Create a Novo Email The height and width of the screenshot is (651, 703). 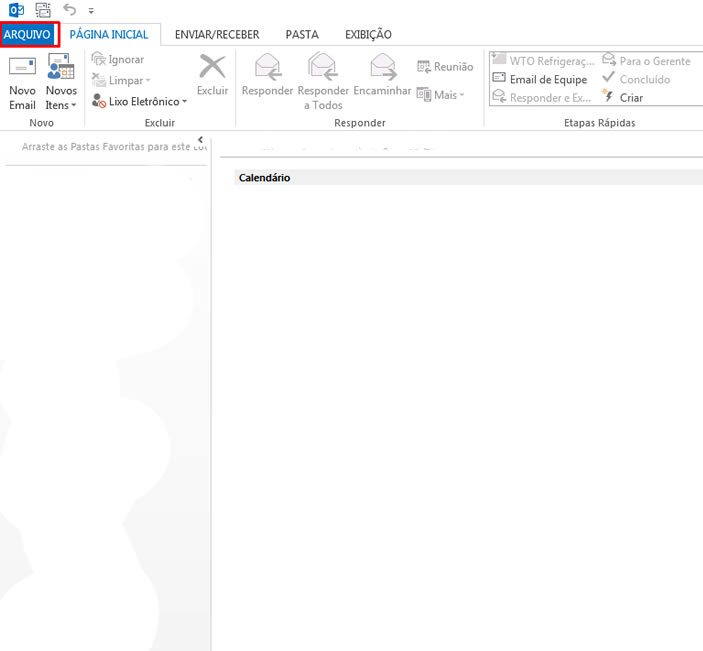[x=22, y=82]
